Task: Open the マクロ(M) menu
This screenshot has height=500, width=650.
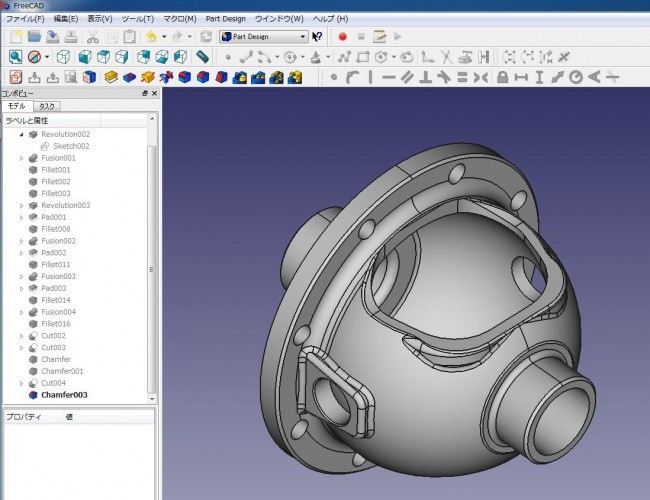Action: 180,19
